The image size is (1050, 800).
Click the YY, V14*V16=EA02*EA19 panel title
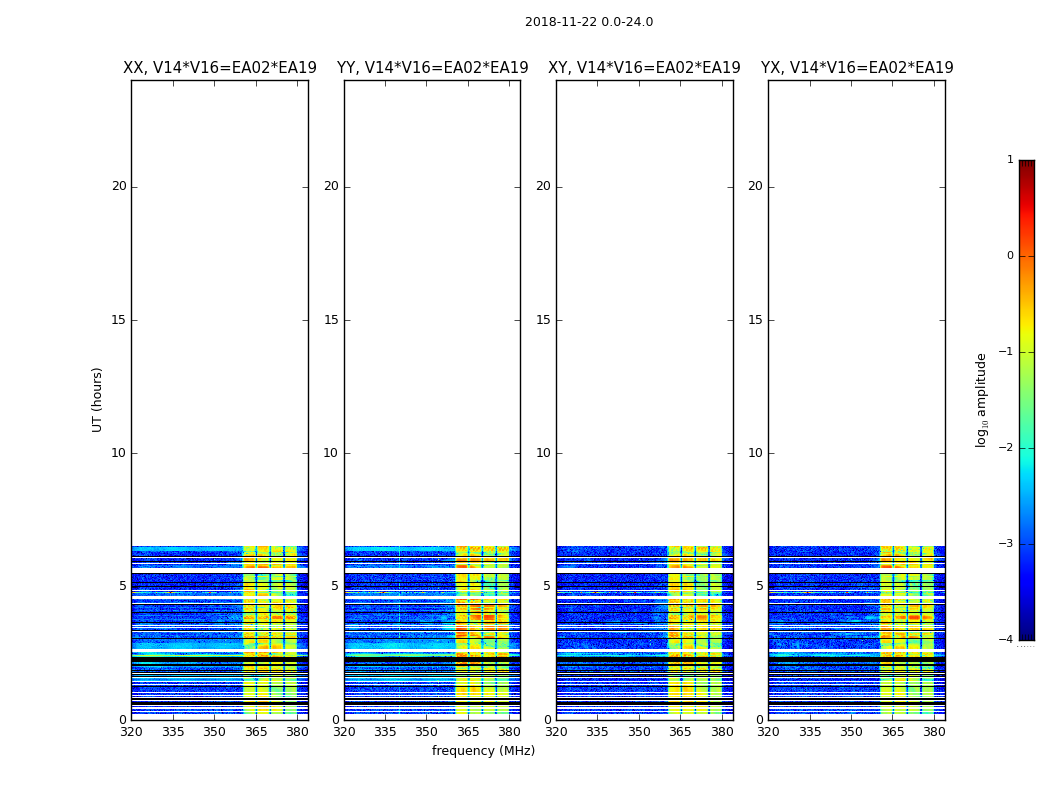(x=433, y=68)
